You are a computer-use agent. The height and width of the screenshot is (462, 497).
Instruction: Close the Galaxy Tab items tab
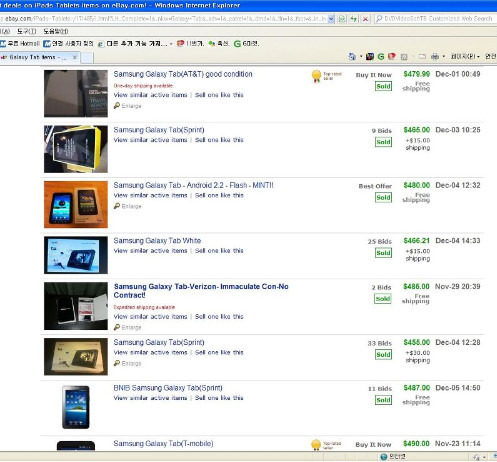pos(75,57)
